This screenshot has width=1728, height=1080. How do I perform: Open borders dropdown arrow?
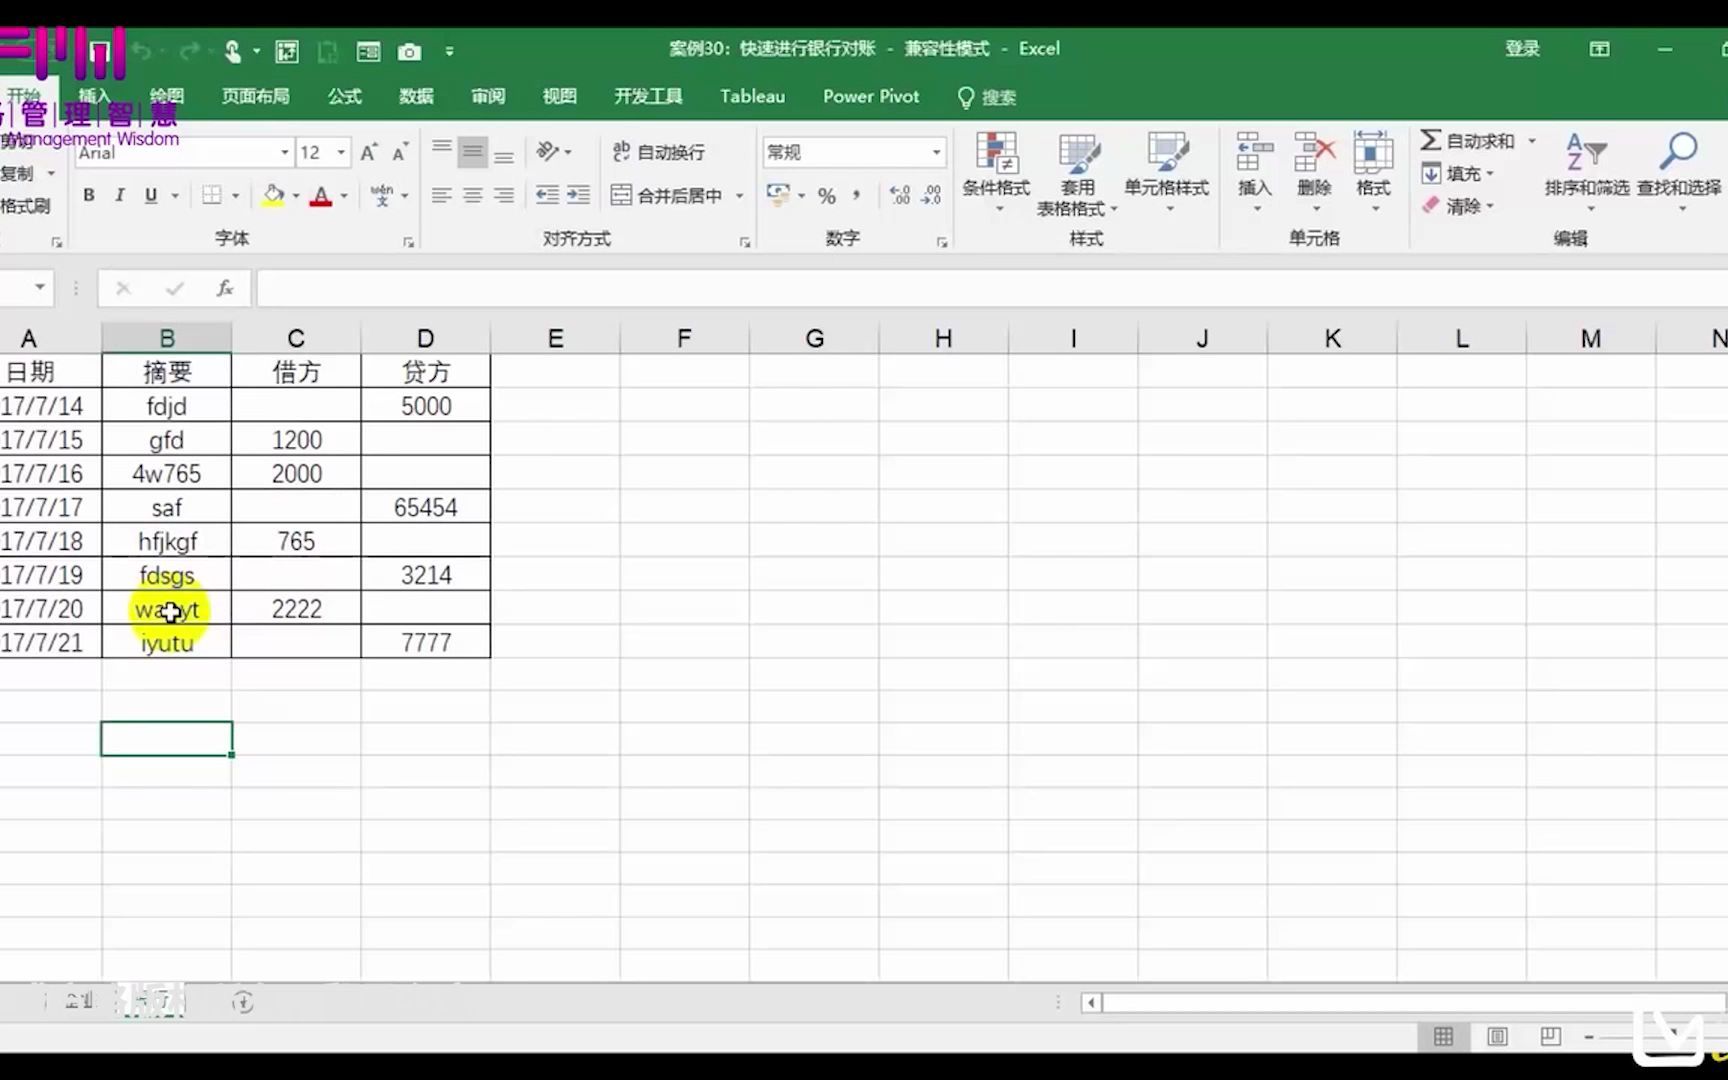236,196
